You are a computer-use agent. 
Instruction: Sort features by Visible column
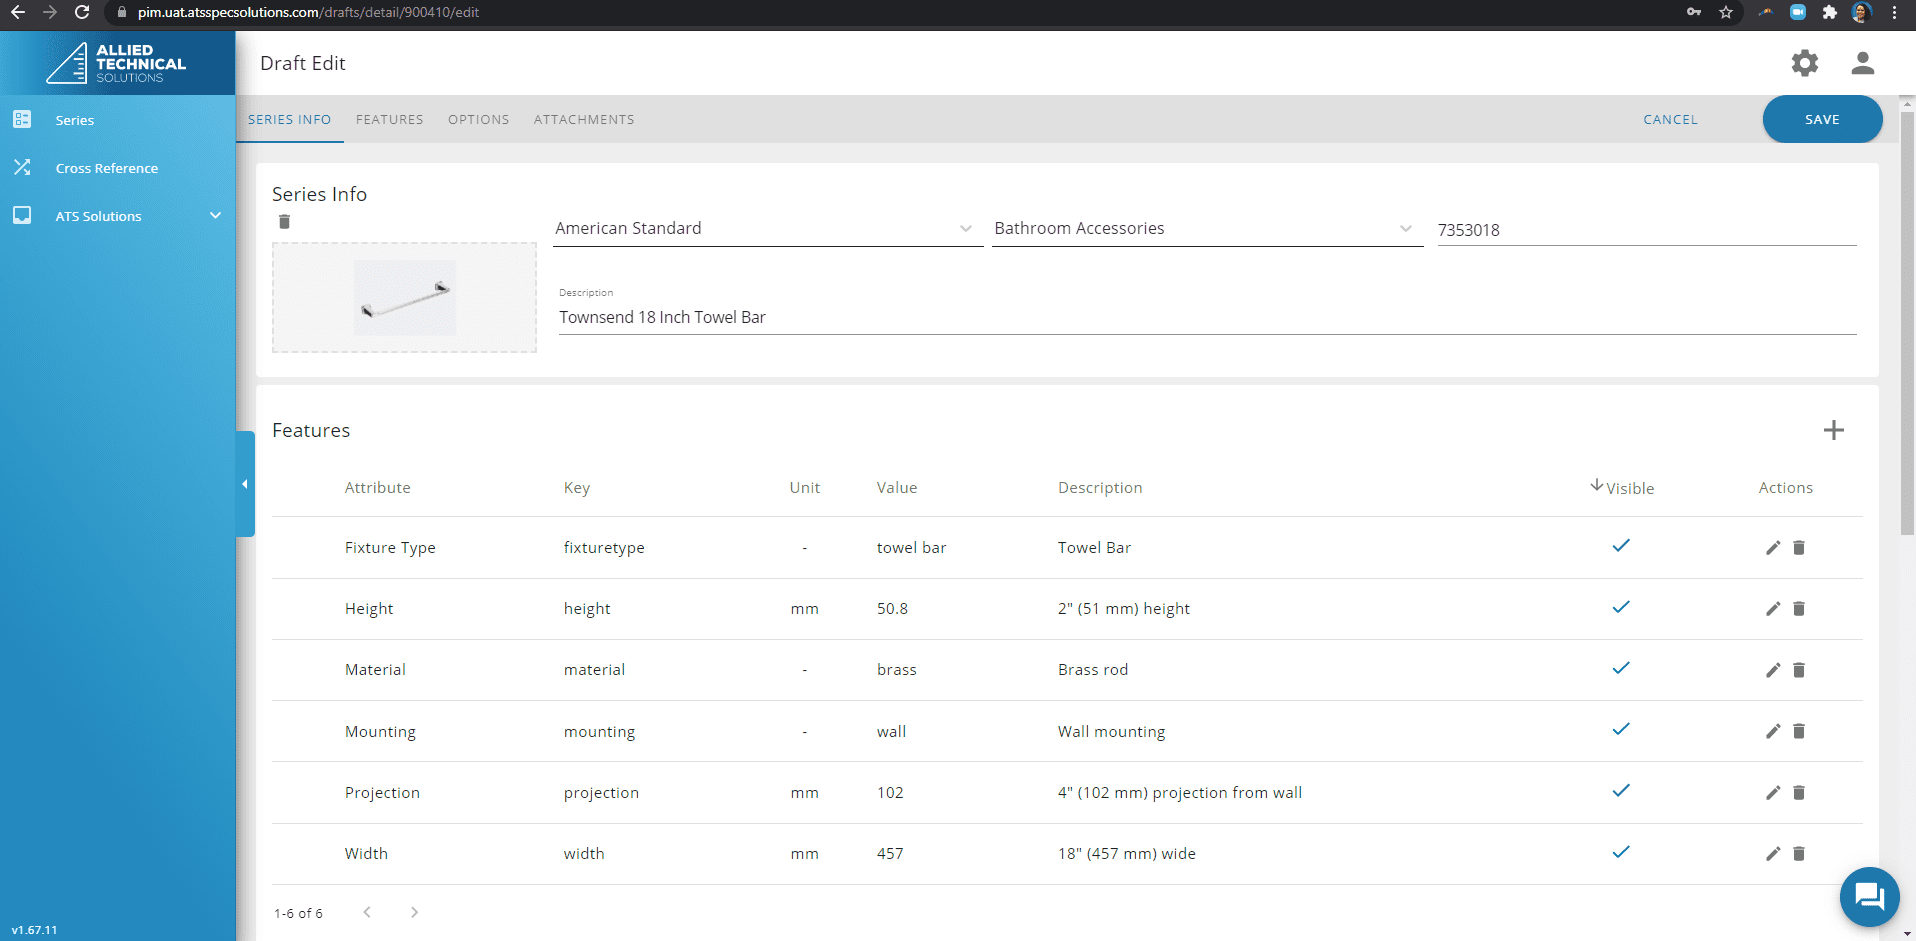coord(1622,487)
